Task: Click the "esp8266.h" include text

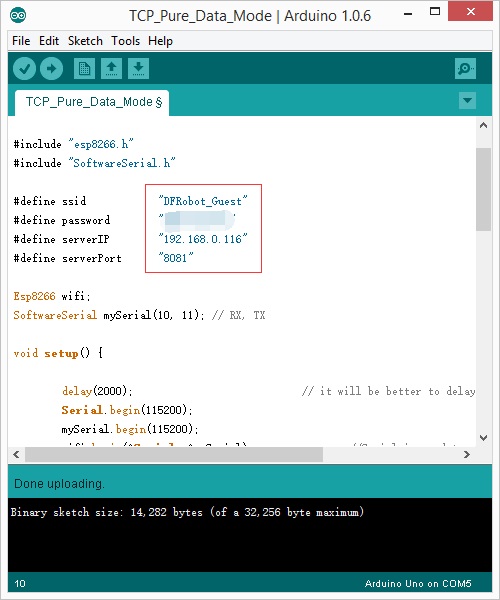Action: (x=101, y=144)
